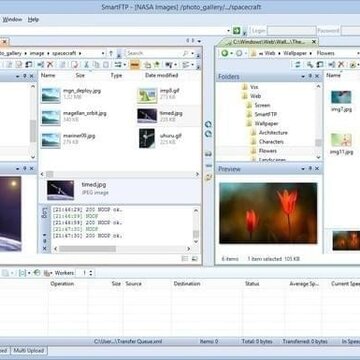Click the Status column header in transfer queue
The image size is (360, 360).
pyautogui.click(x=252, y=284)
